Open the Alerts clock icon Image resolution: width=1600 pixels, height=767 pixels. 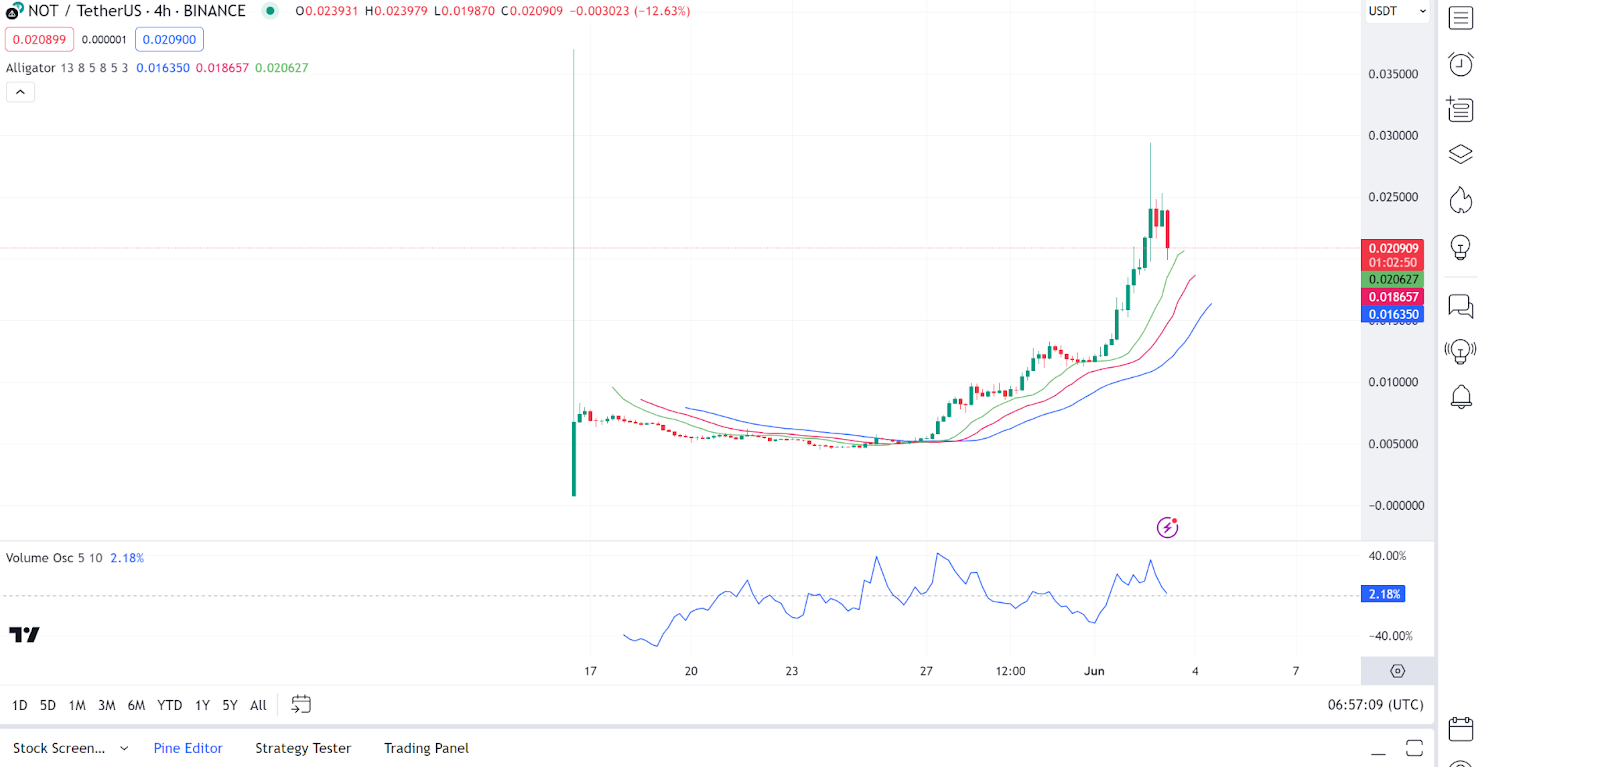click(1461, 64)
